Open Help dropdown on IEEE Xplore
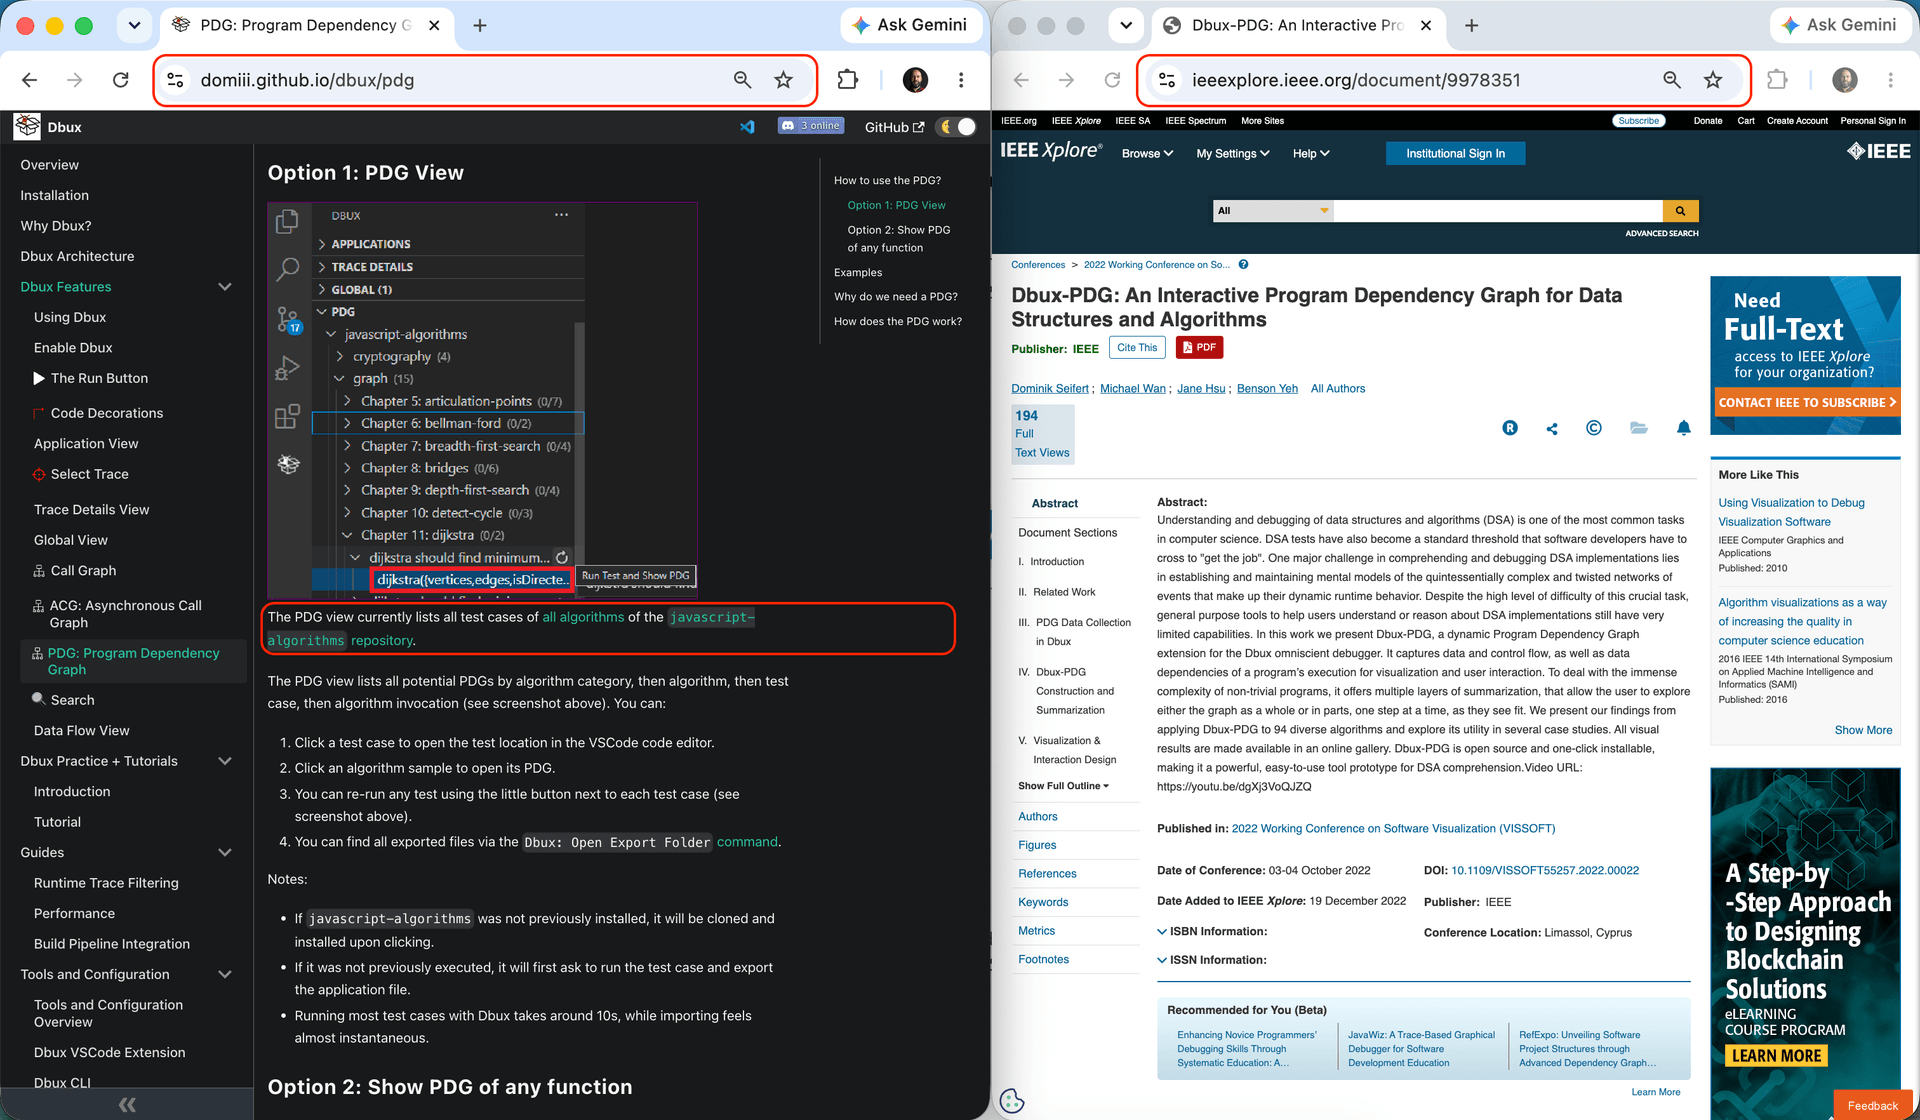Viewport: 1920px width, 1120px height. tap(1311, 154)
